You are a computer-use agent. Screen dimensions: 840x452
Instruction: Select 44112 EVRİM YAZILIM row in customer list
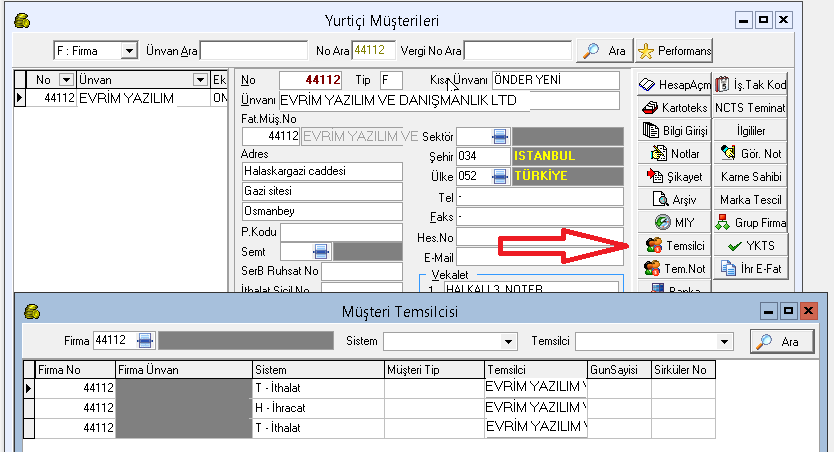tap(121, 99)
